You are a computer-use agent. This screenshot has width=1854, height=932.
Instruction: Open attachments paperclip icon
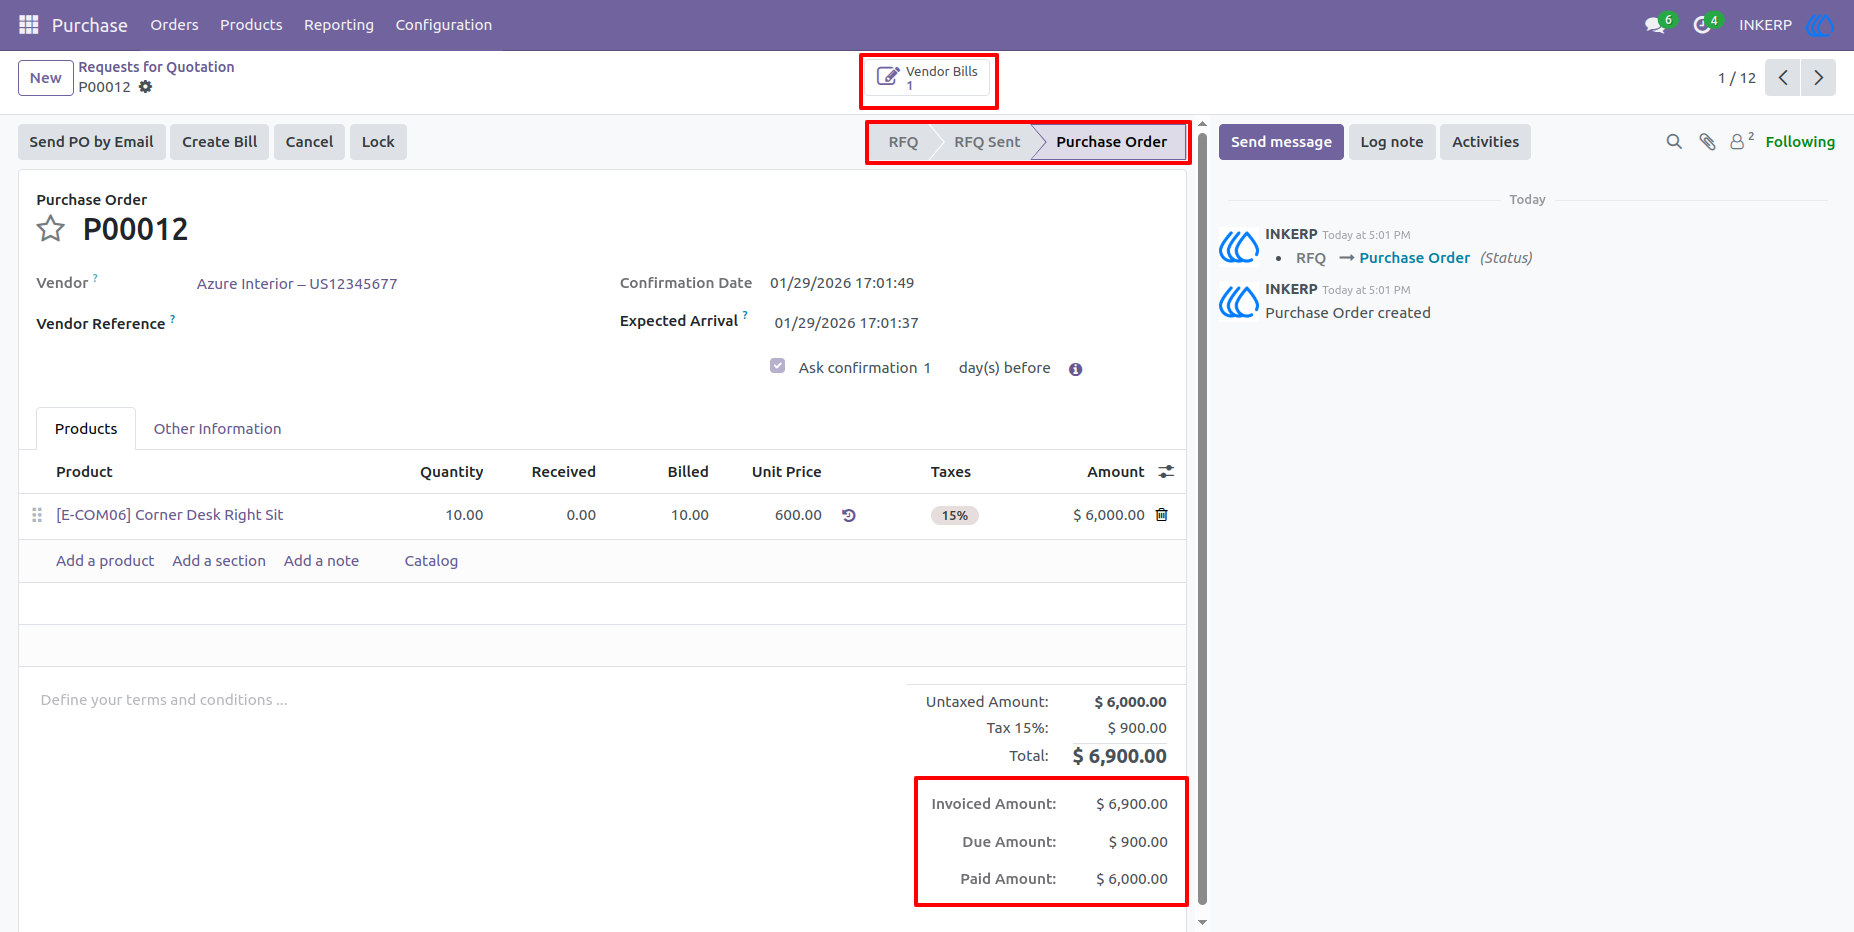coord(1707,142)
